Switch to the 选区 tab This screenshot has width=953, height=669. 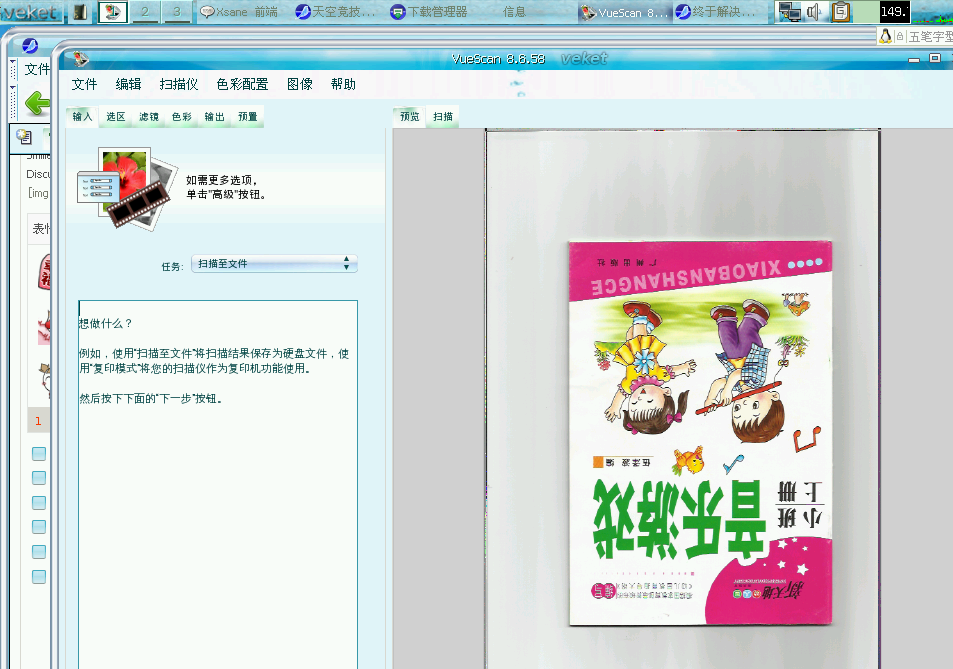(115, 117)
